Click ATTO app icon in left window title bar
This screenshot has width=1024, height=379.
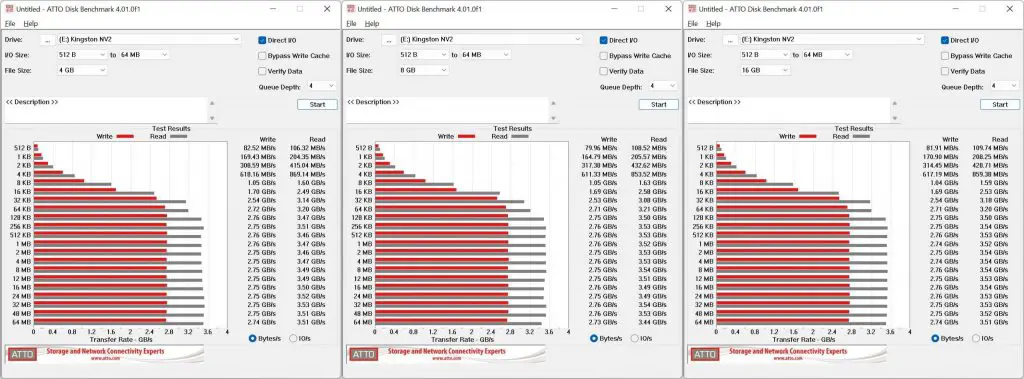8,9
